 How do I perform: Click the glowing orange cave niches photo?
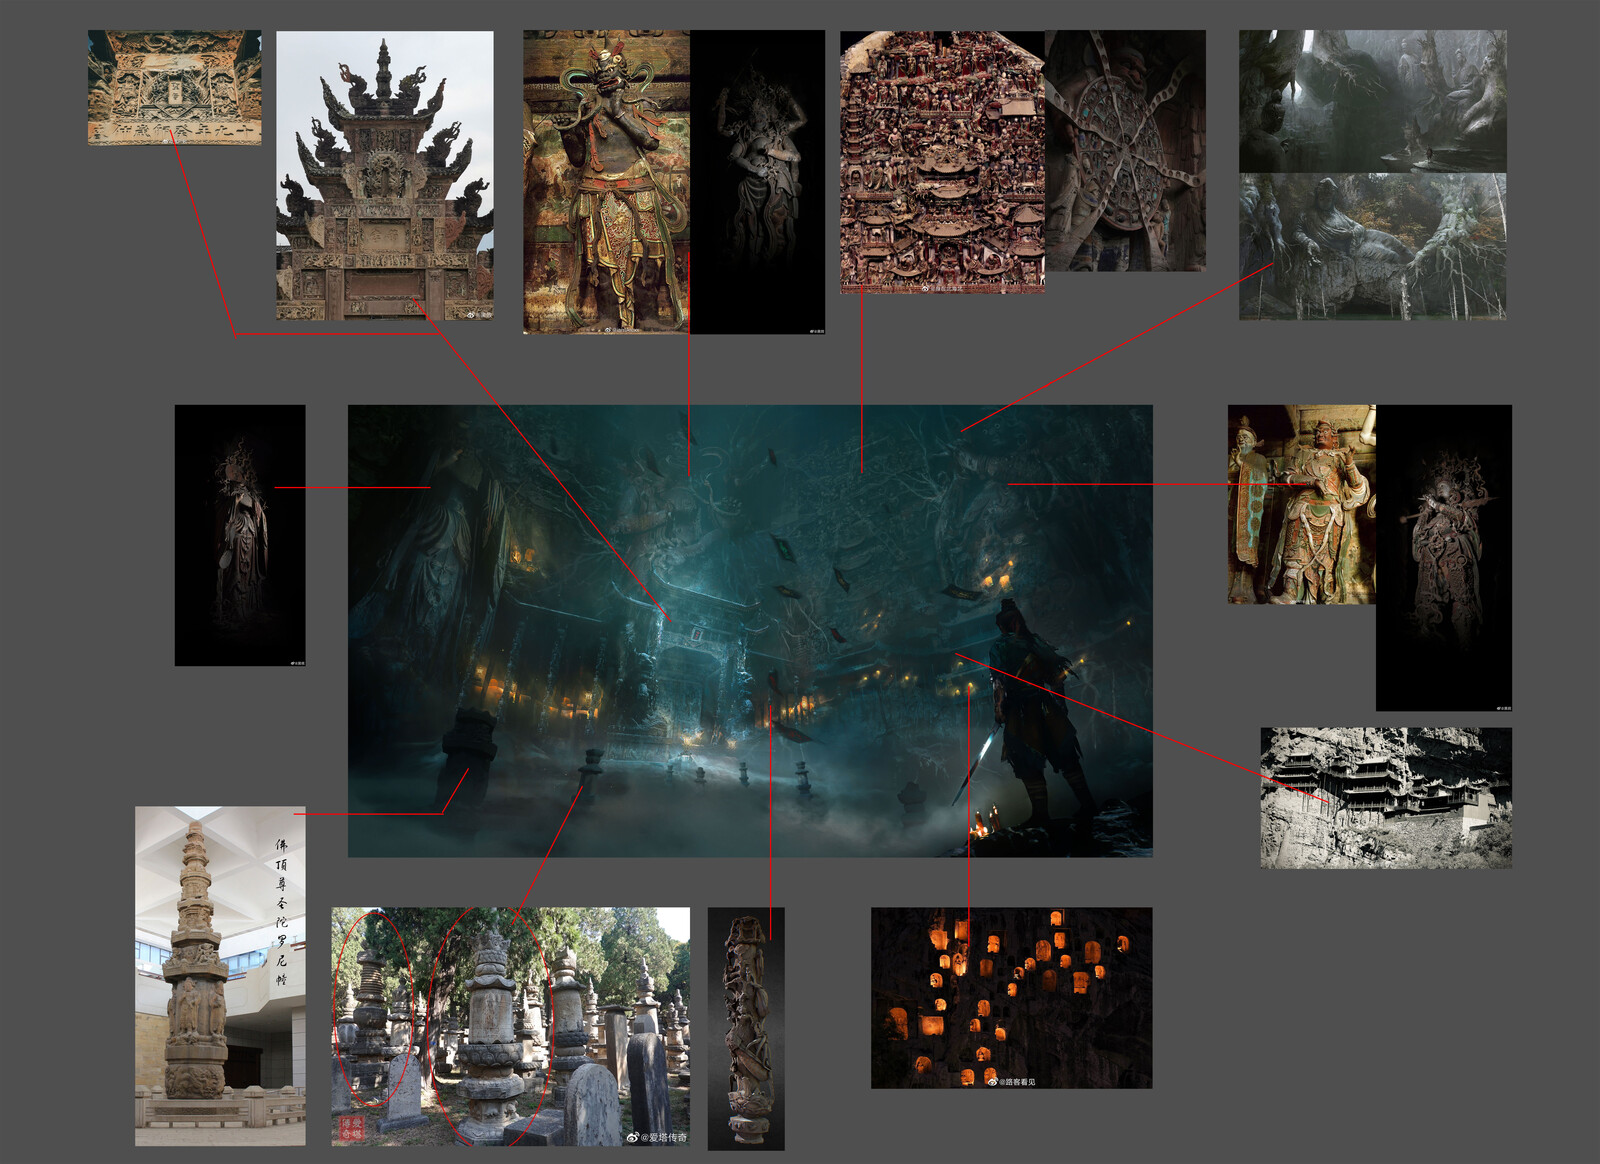pyautogui.click(x=1012, y=998)
